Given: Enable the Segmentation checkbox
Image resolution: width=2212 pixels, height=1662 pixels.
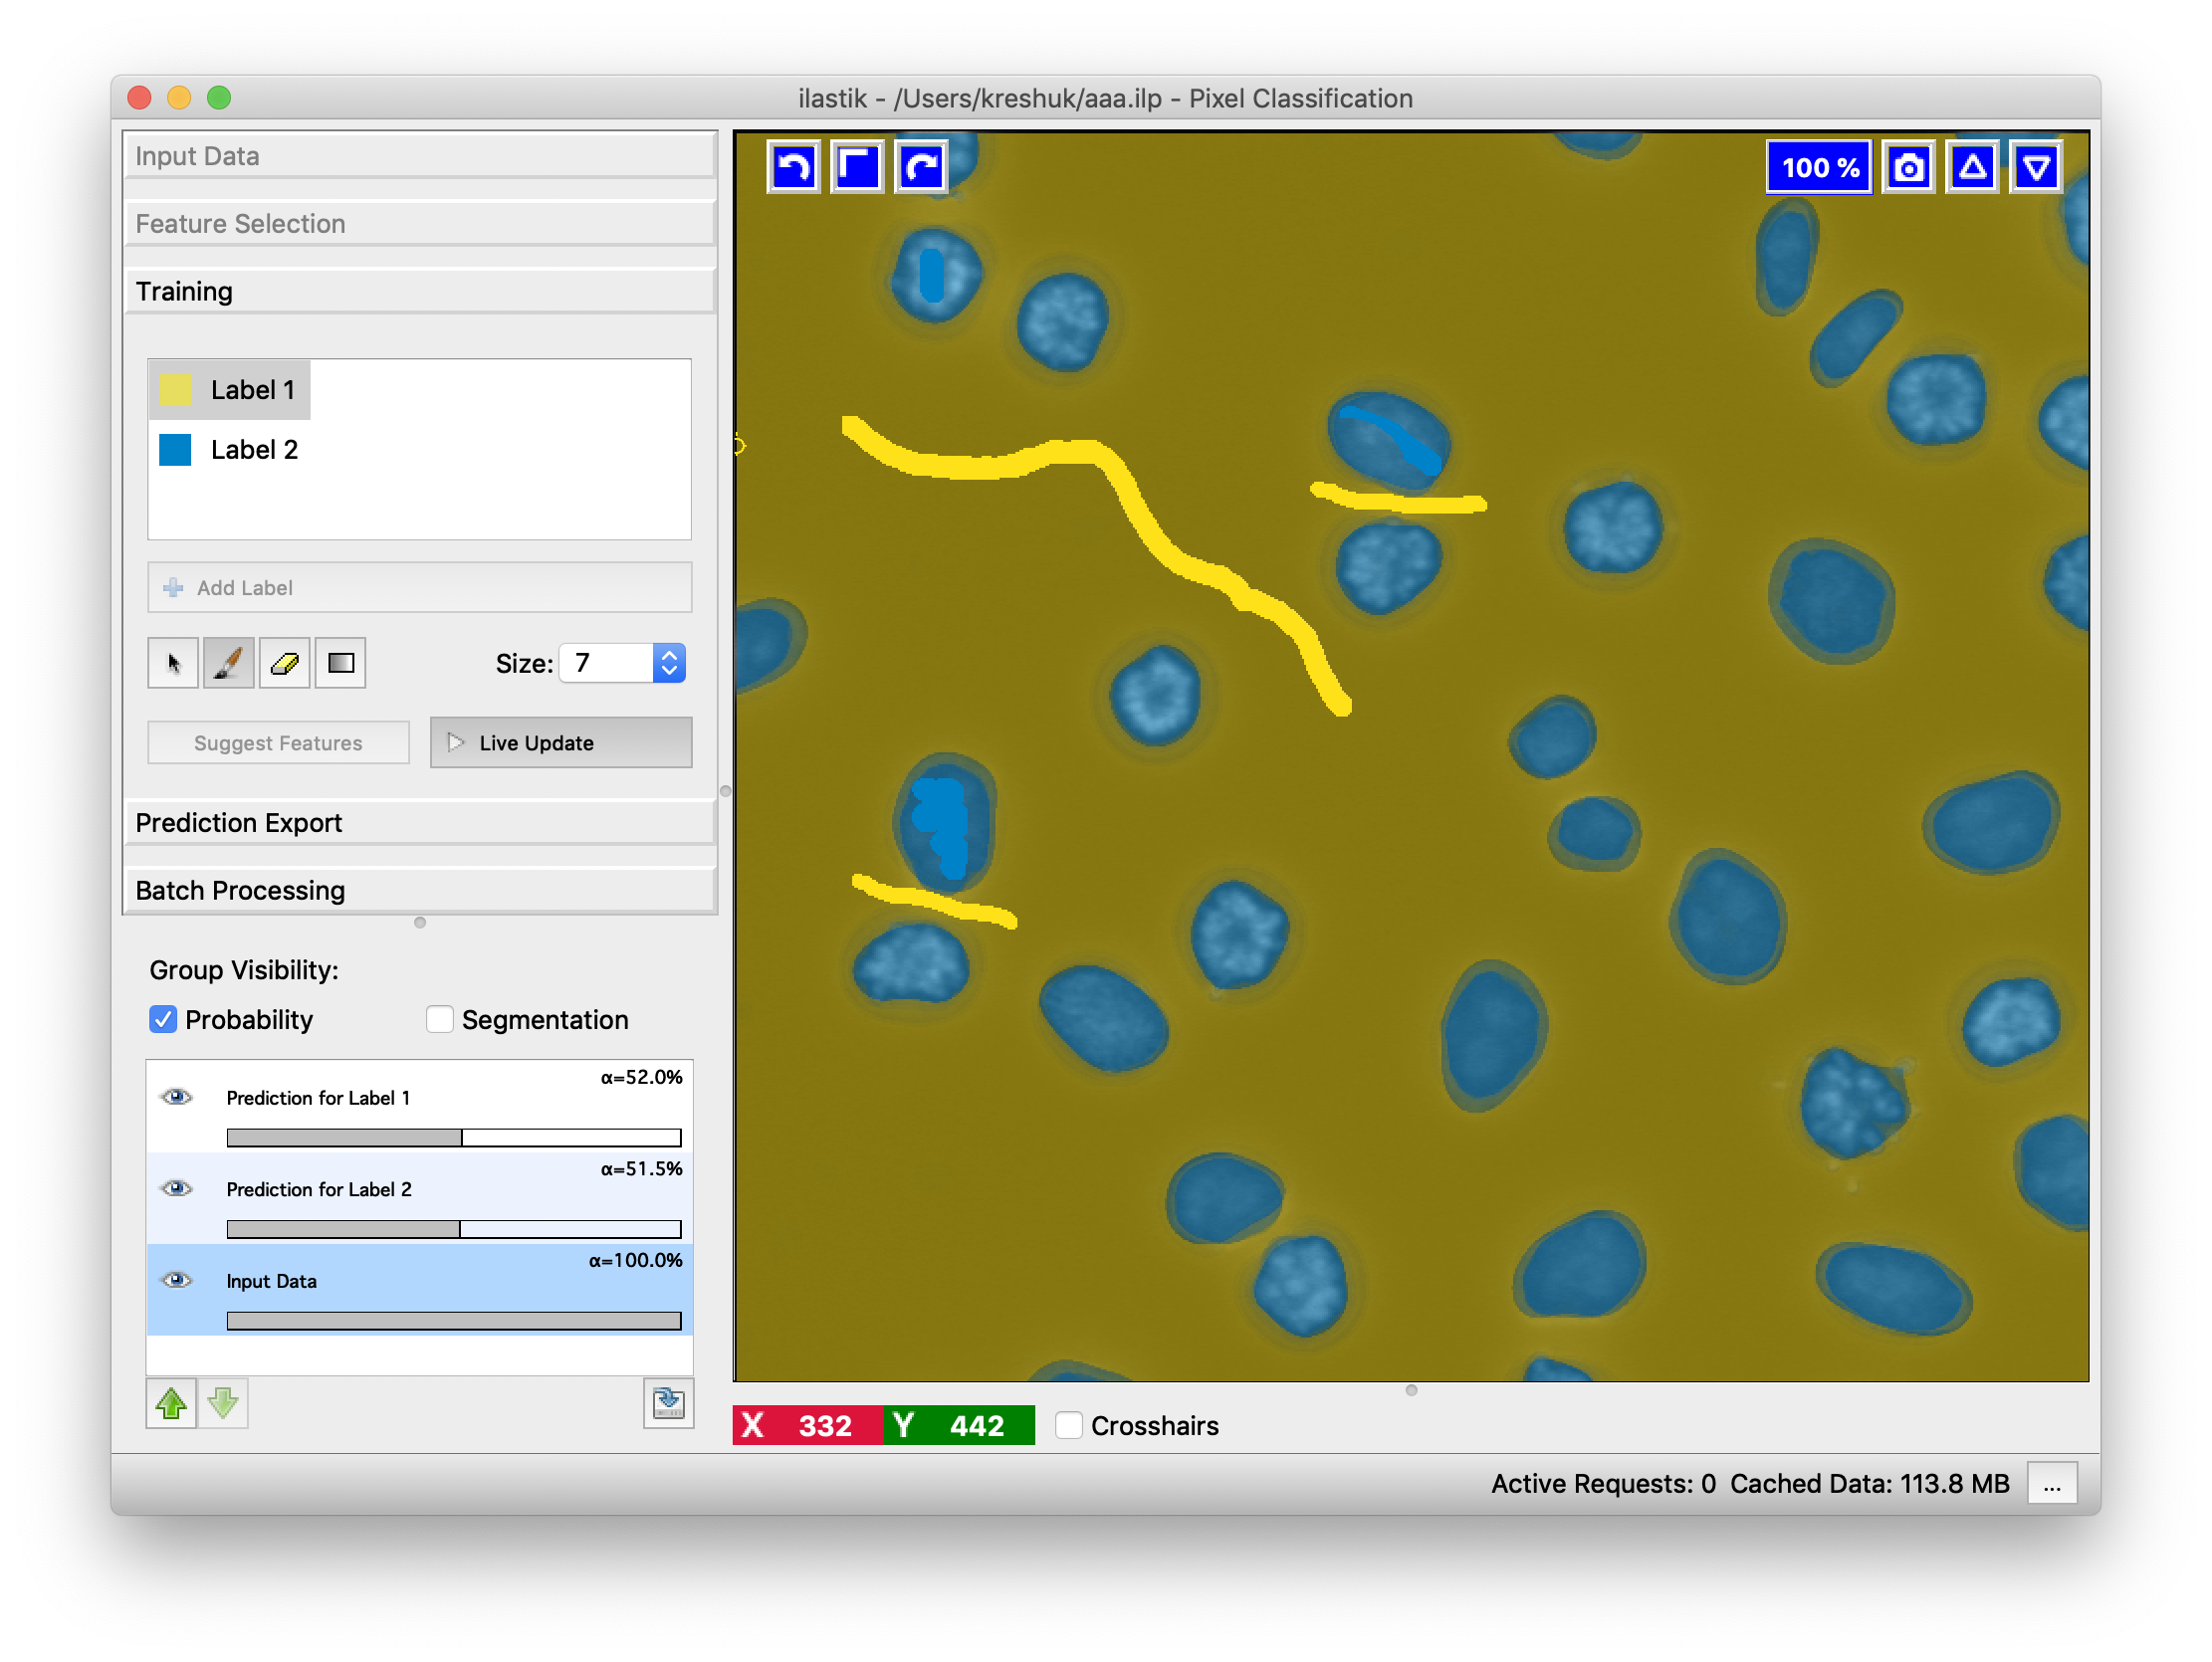Looking at the screenshot, I should (440, 1020).
